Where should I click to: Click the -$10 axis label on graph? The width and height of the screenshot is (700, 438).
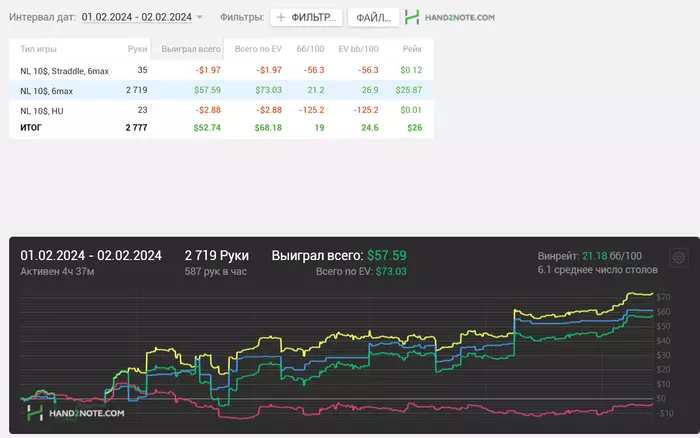(x=665, y=413)
